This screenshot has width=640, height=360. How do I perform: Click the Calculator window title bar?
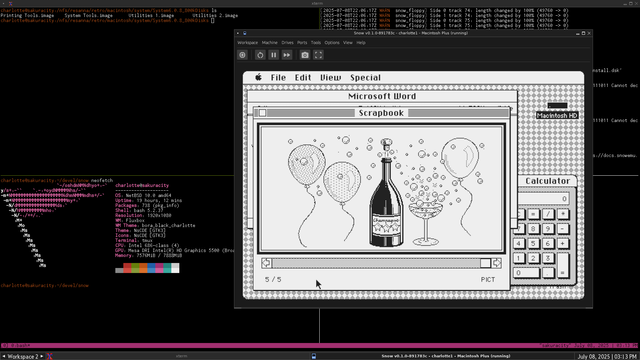point(547,181)
